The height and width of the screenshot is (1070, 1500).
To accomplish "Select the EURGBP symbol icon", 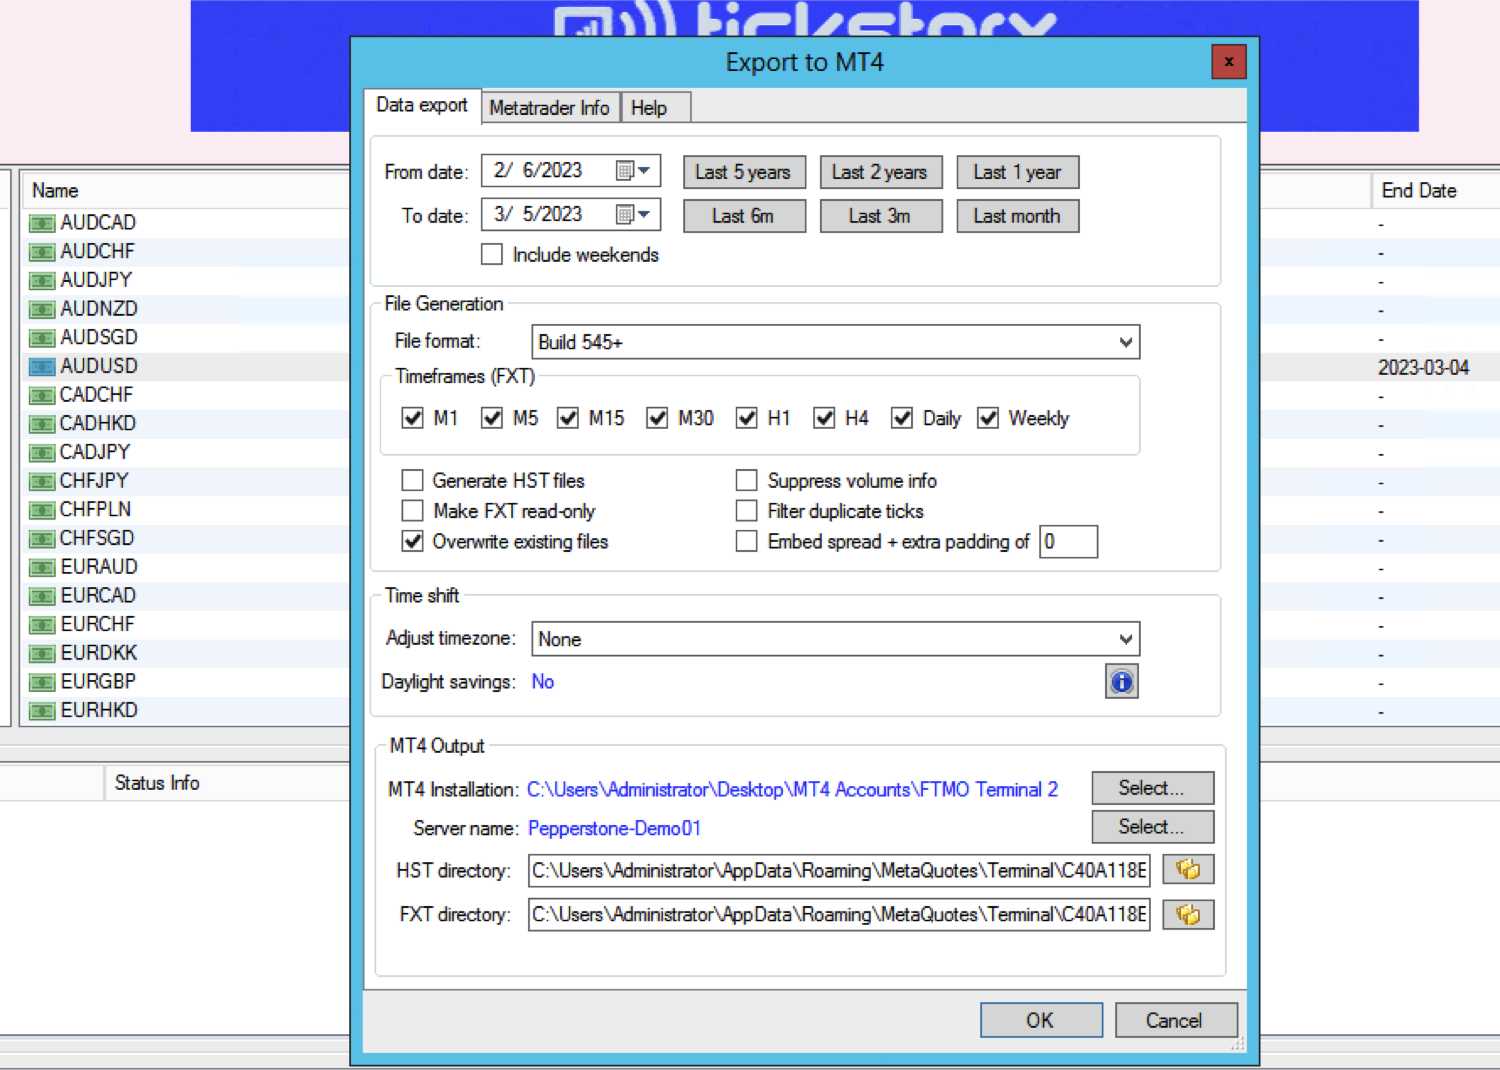I will [42, 682].
